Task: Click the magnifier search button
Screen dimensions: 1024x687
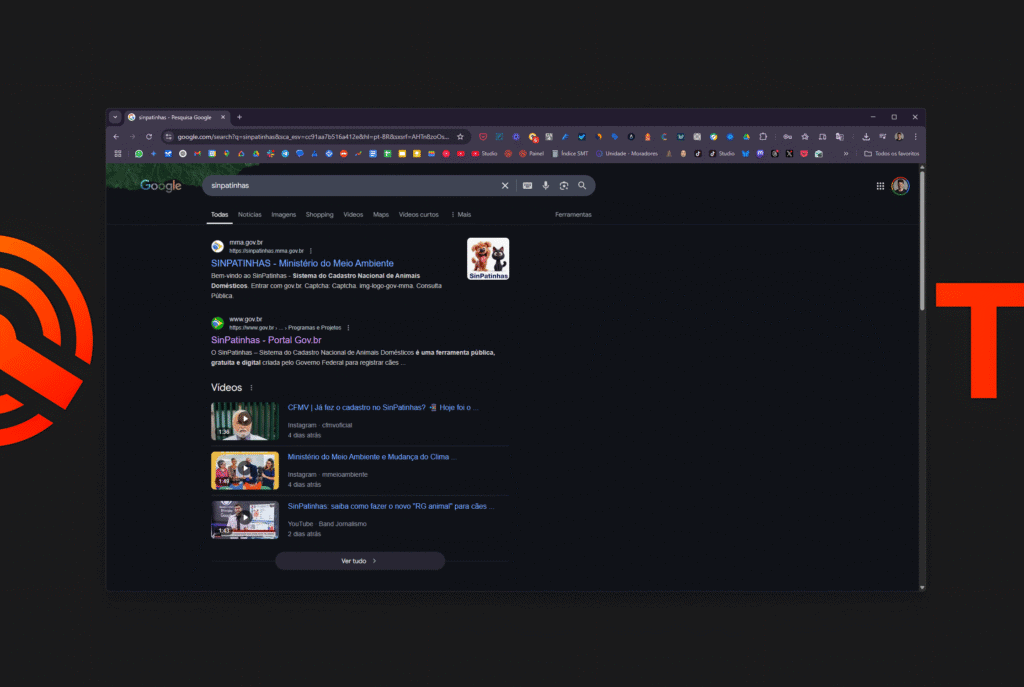Action: 582,186
